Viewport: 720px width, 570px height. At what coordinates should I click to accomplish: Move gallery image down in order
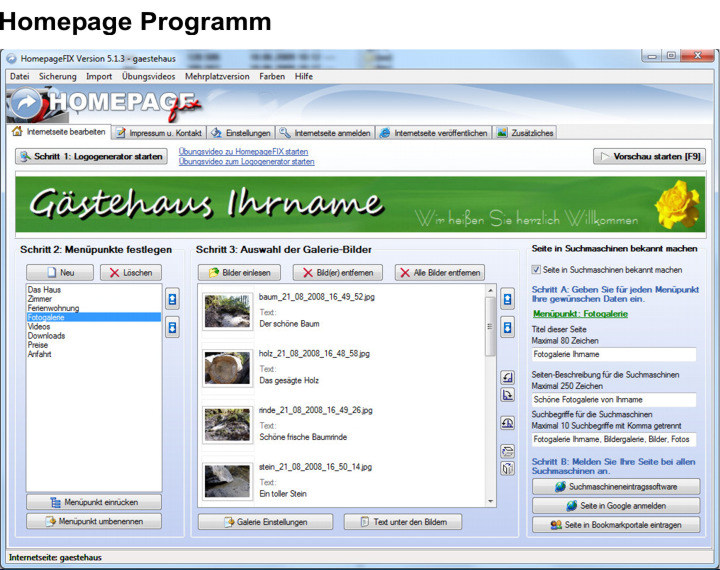[x=507, y=327]
